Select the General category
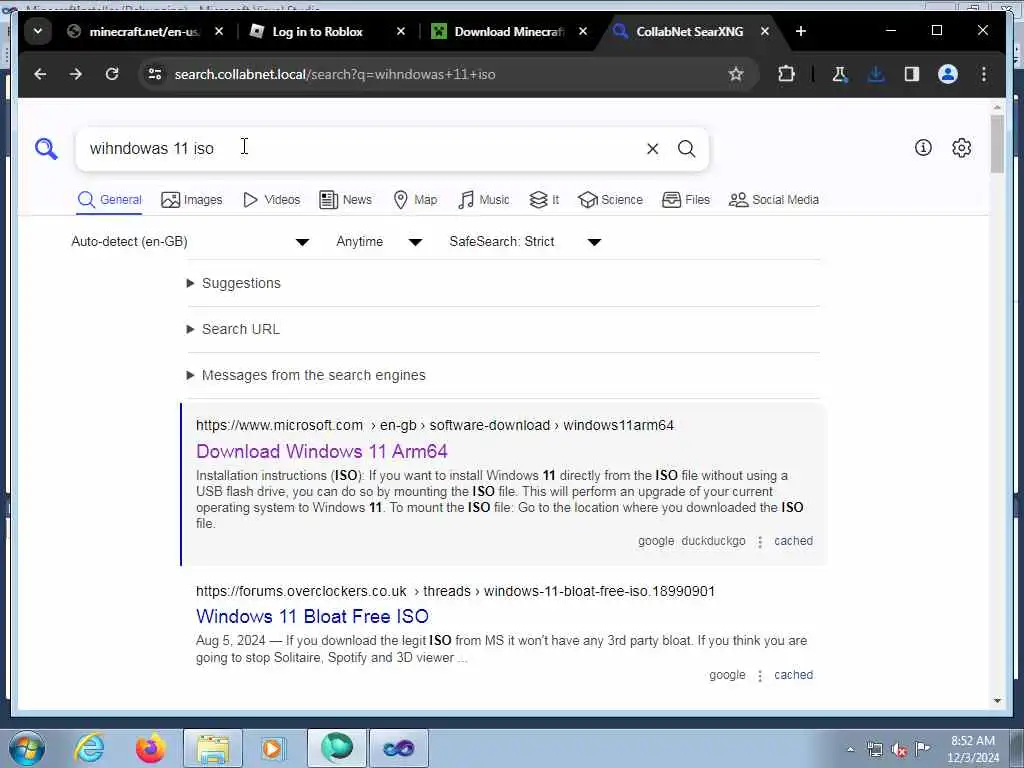This screenshot has height=768, width=1024. click(109, 200)
